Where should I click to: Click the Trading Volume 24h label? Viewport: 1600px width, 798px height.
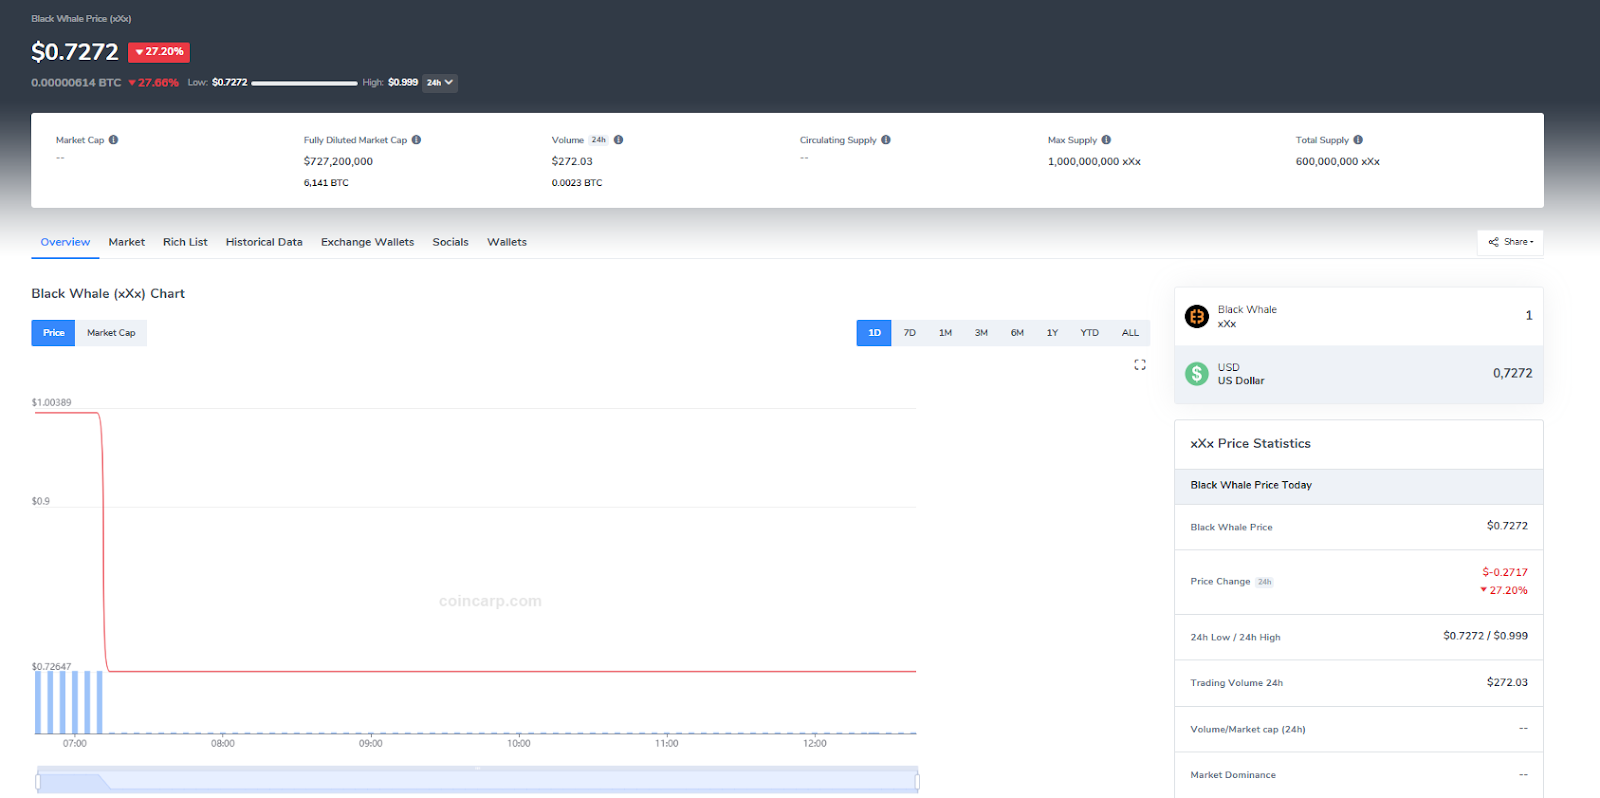coord(1236,683)
